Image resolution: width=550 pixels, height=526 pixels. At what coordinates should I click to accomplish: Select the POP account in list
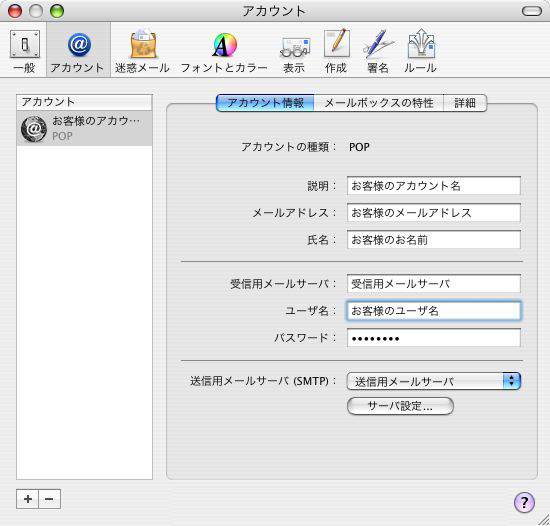coord(84,128)
